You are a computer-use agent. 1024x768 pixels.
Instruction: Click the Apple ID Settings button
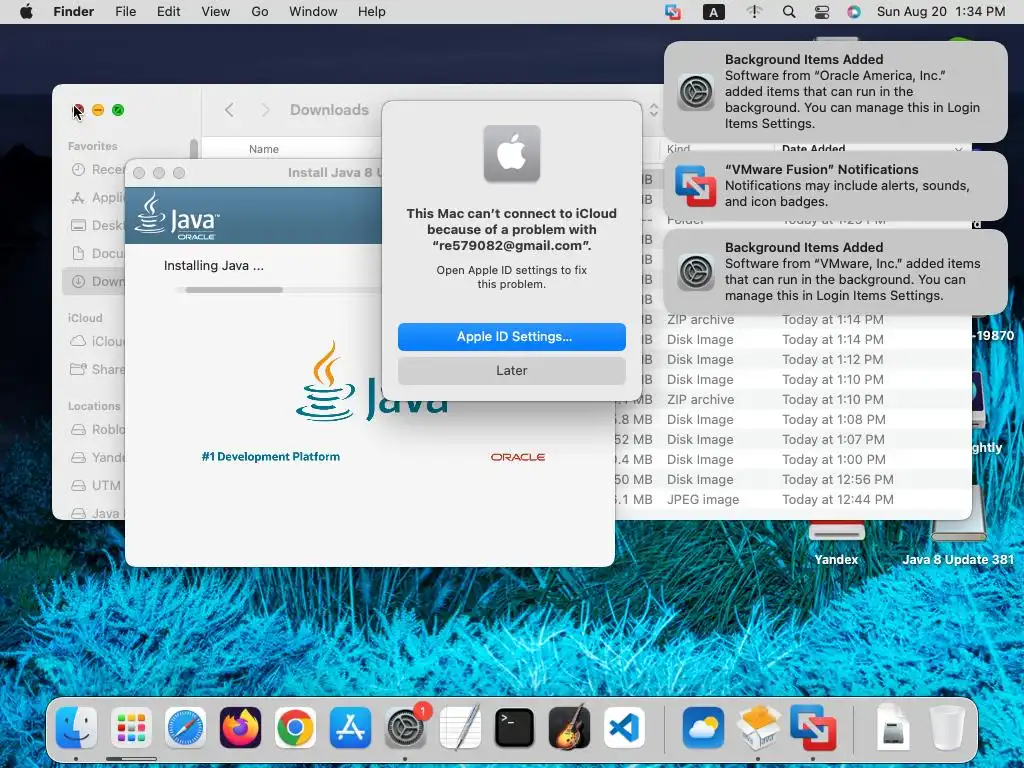[x=511, y=336]
